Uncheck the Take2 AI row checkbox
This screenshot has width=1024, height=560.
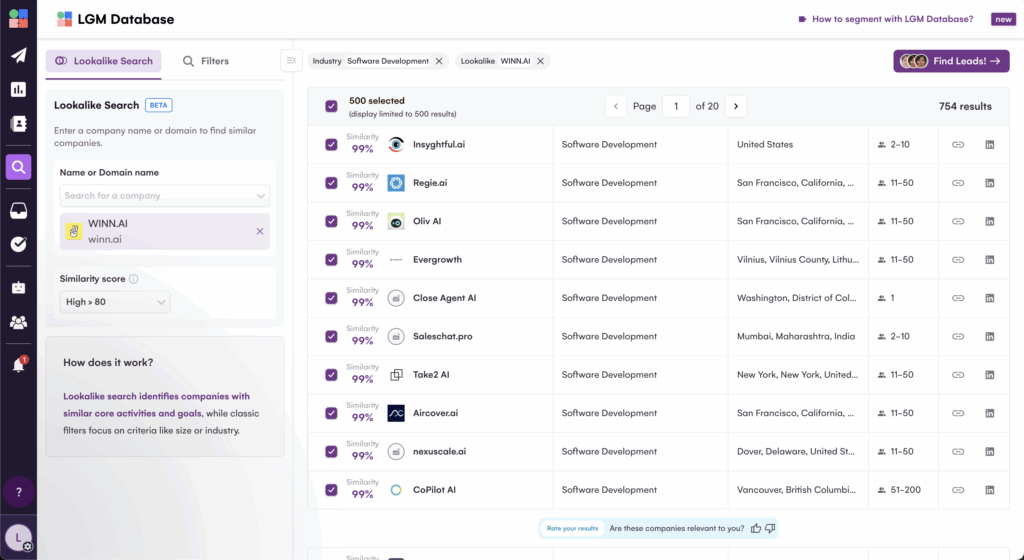[x=331, y=375]
